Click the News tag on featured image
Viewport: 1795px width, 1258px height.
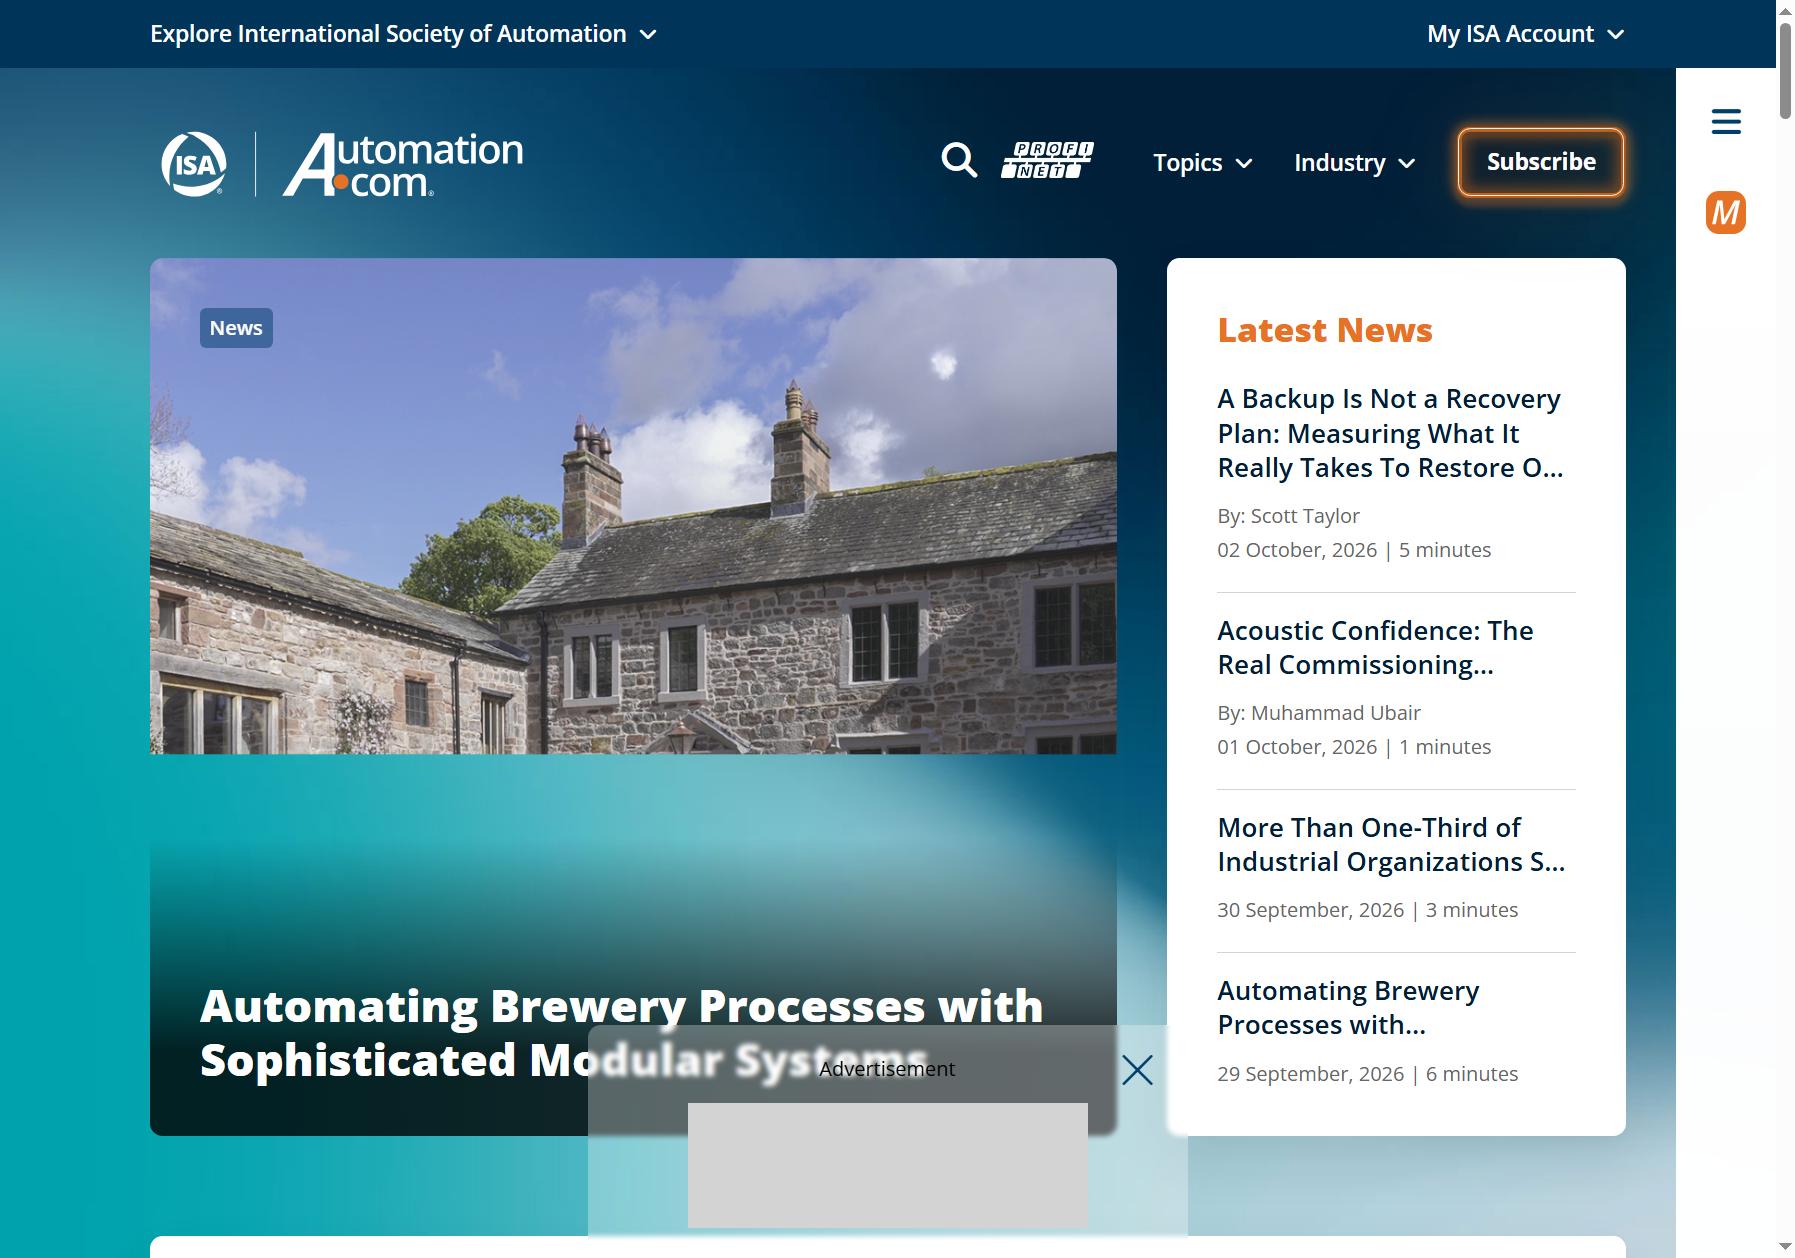click(236, 328)
